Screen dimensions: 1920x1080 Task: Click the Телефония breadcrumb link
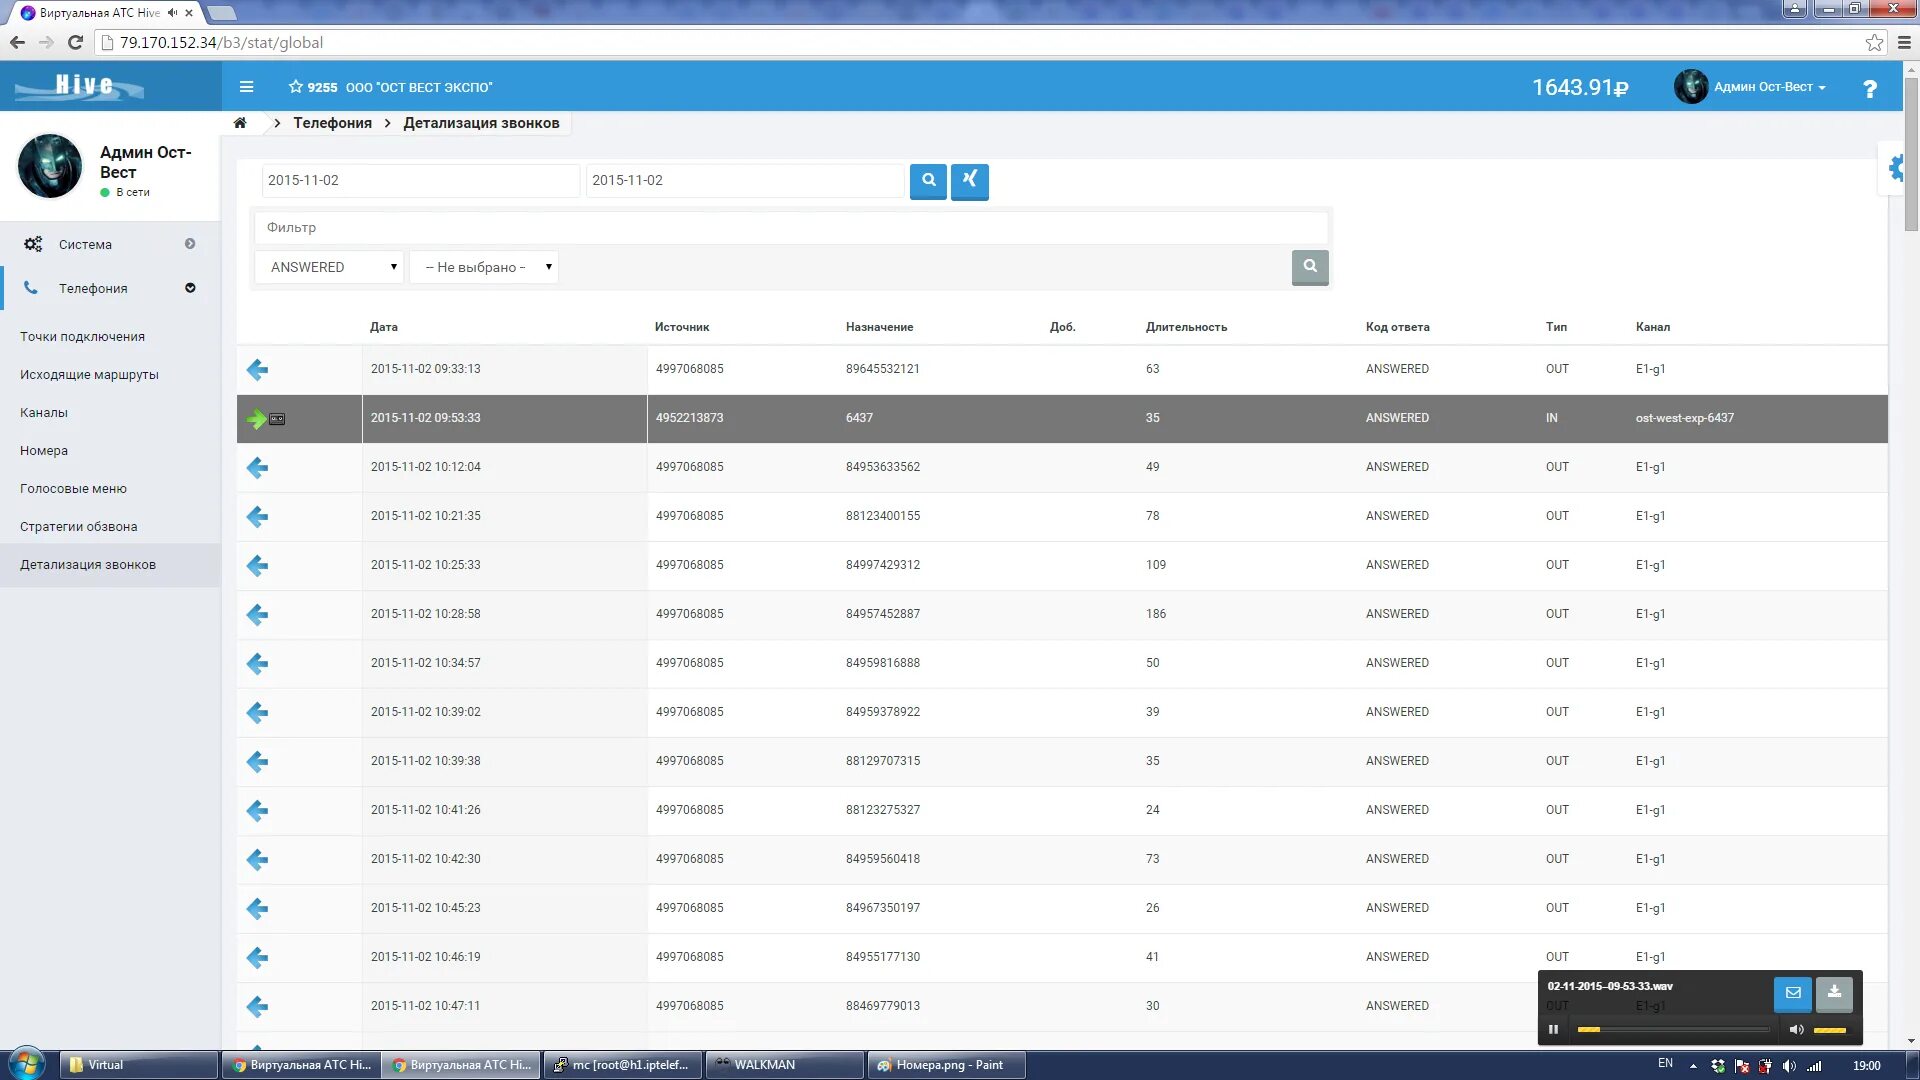tap(332, 123)
